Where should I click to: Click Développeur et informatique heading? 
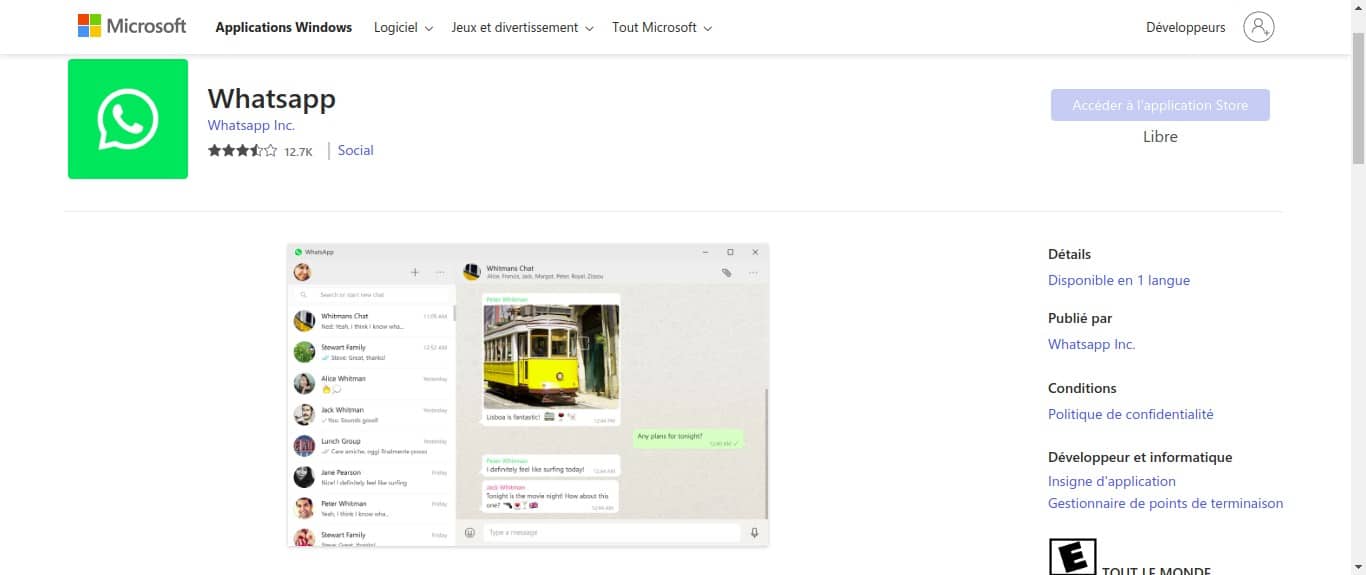point(1140,457)
